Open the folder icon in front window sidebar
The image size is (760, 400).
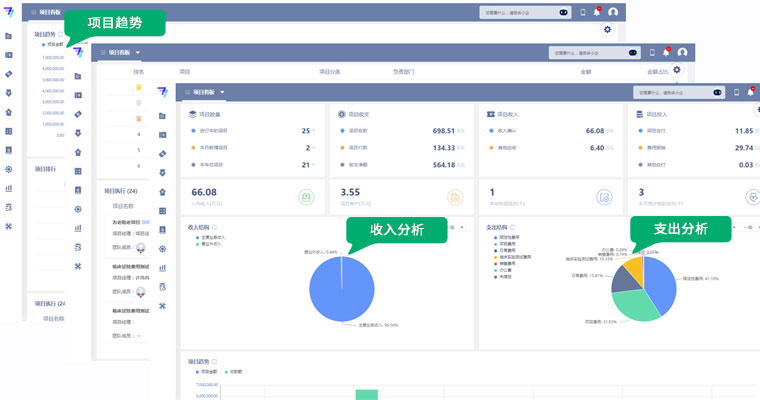click(162, 115)
